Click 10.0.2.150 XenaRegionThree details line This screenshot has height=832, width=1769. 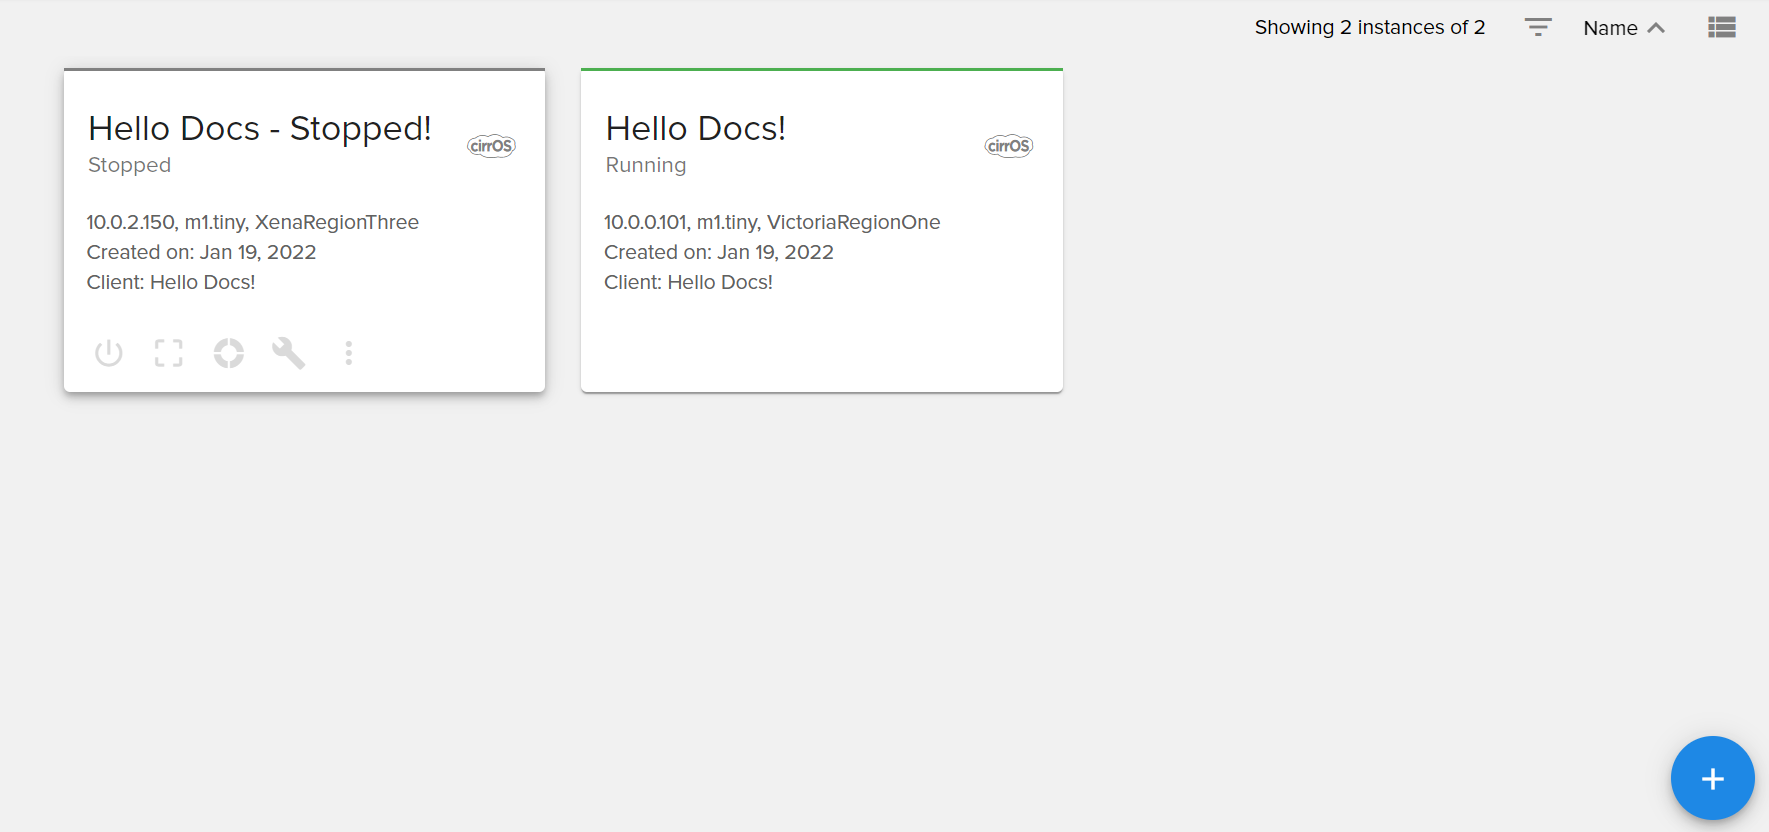pos(253,222)
